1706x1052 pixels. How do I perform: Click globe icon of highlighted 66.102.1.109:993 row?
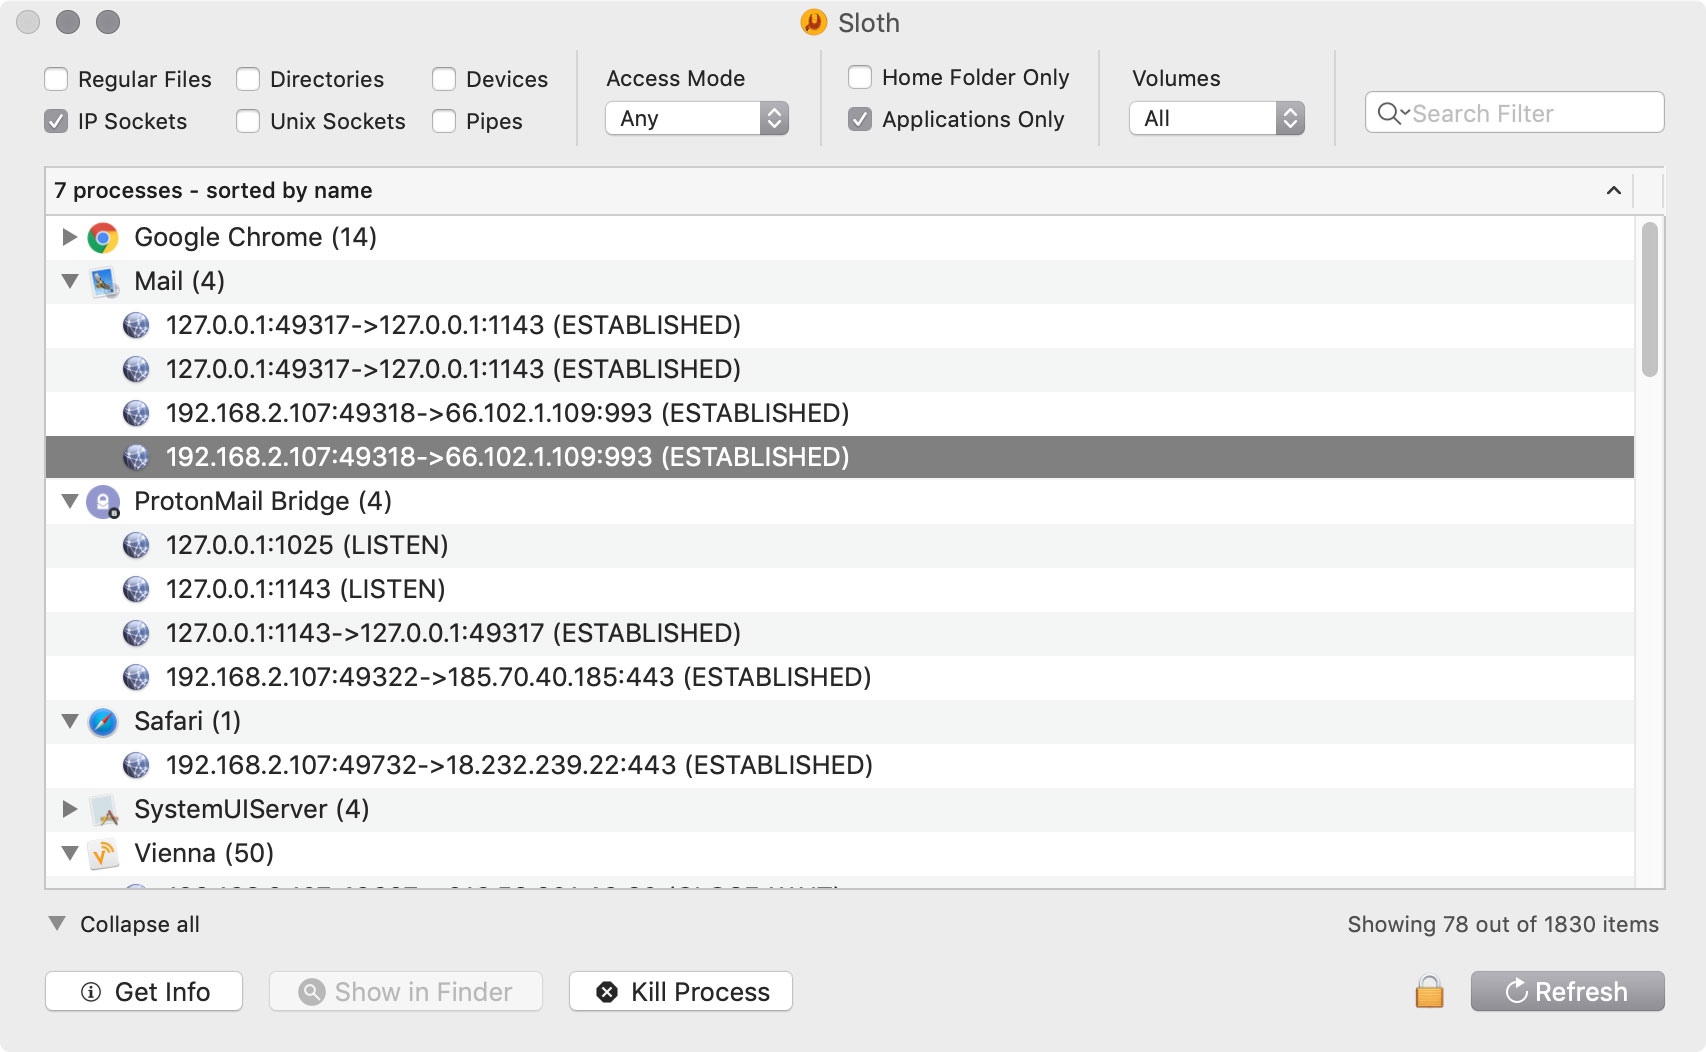pos(136,458)
